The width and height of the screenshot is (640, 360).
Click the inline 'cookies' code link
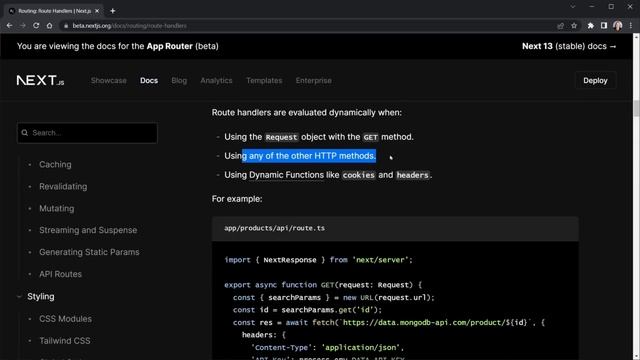pos(359,175)
